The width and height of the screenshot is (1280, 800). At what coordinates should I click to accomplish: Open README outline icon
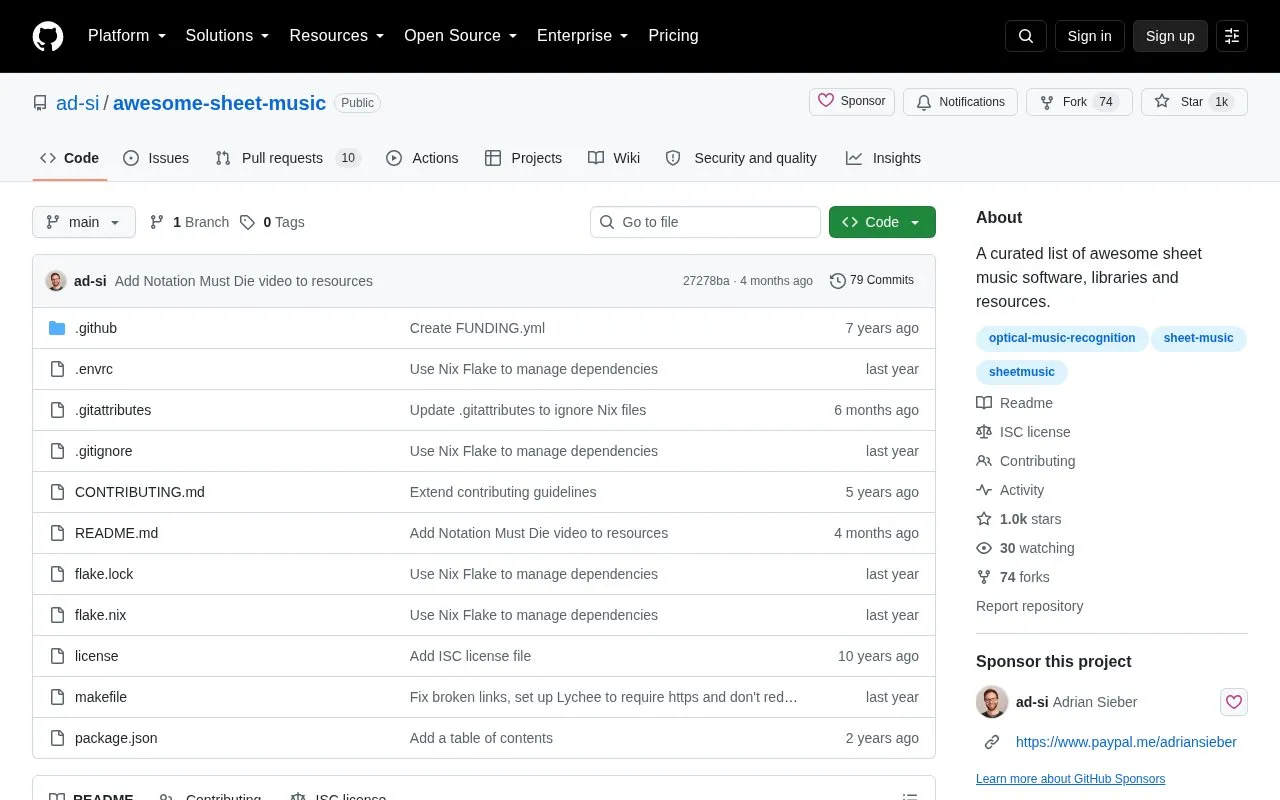coord(910,798)
